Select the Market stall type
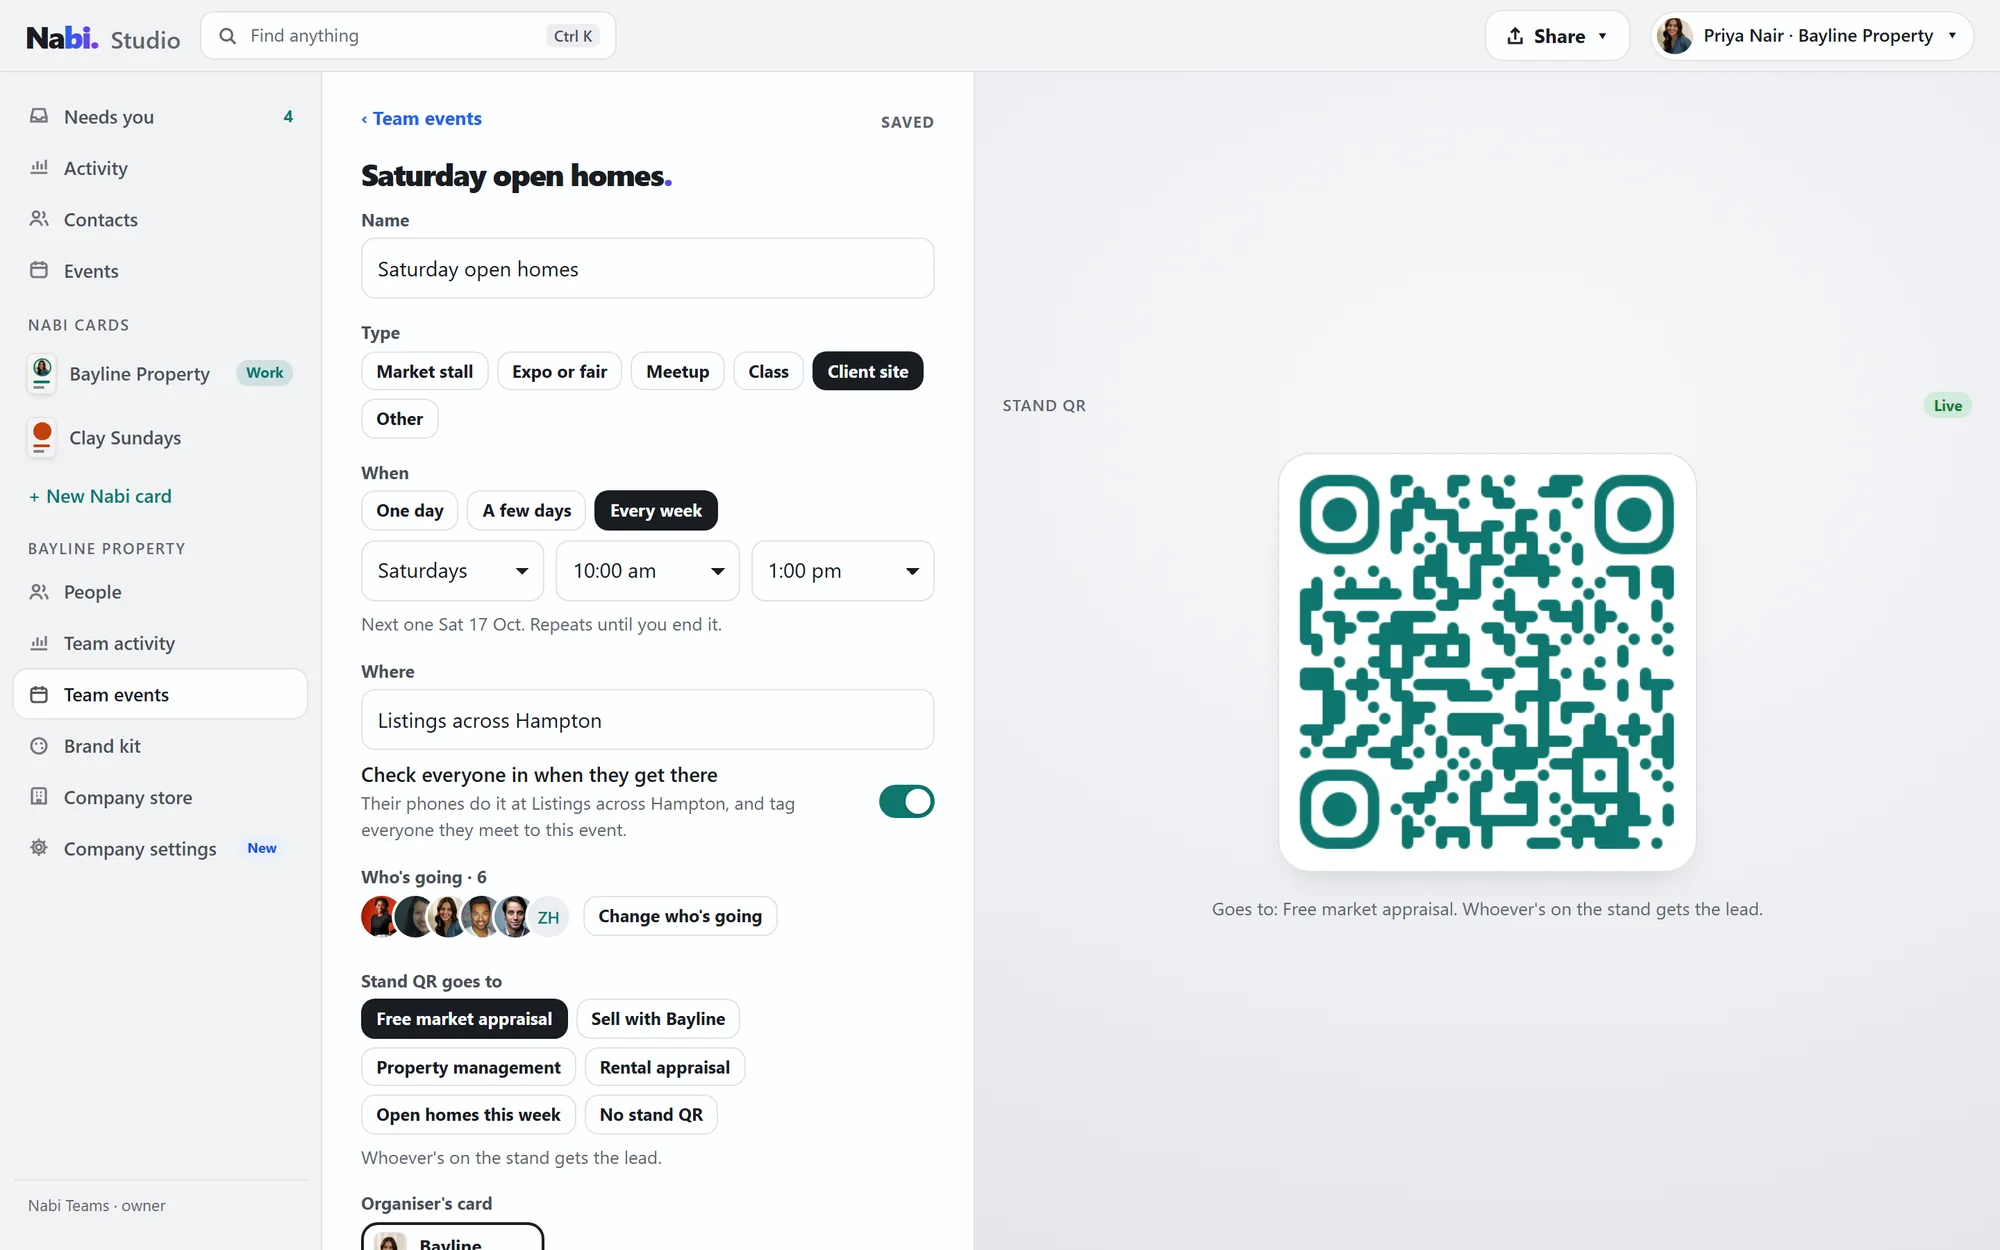 (x=424, y=371)
